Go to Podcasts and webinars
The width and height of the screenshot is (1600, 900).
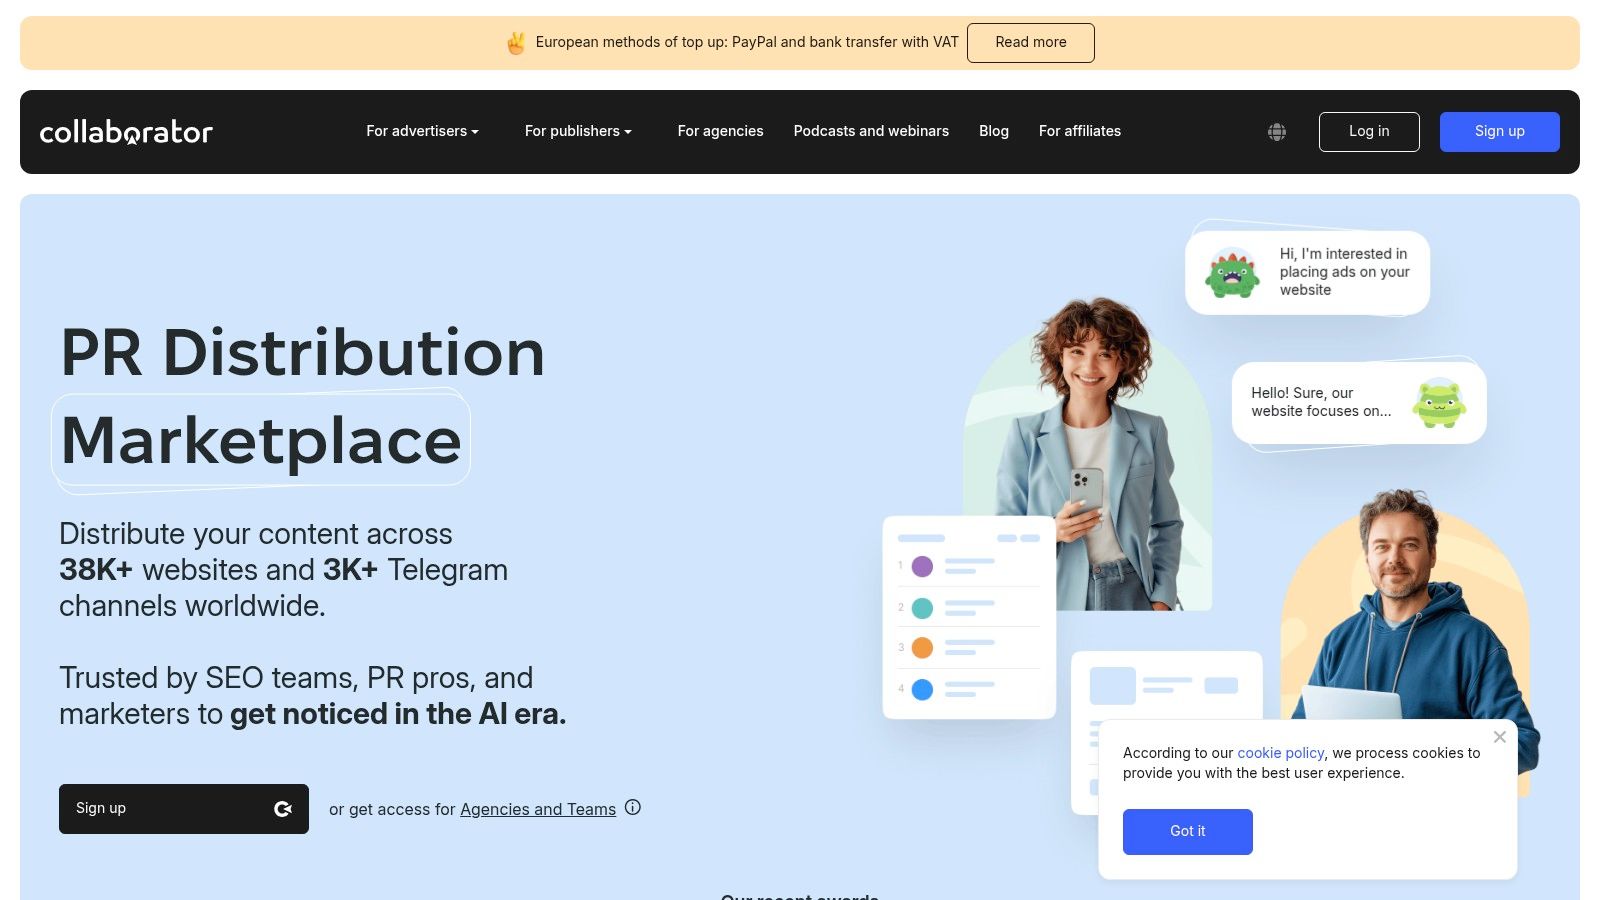pyautogui.click(x=871, y=131)
